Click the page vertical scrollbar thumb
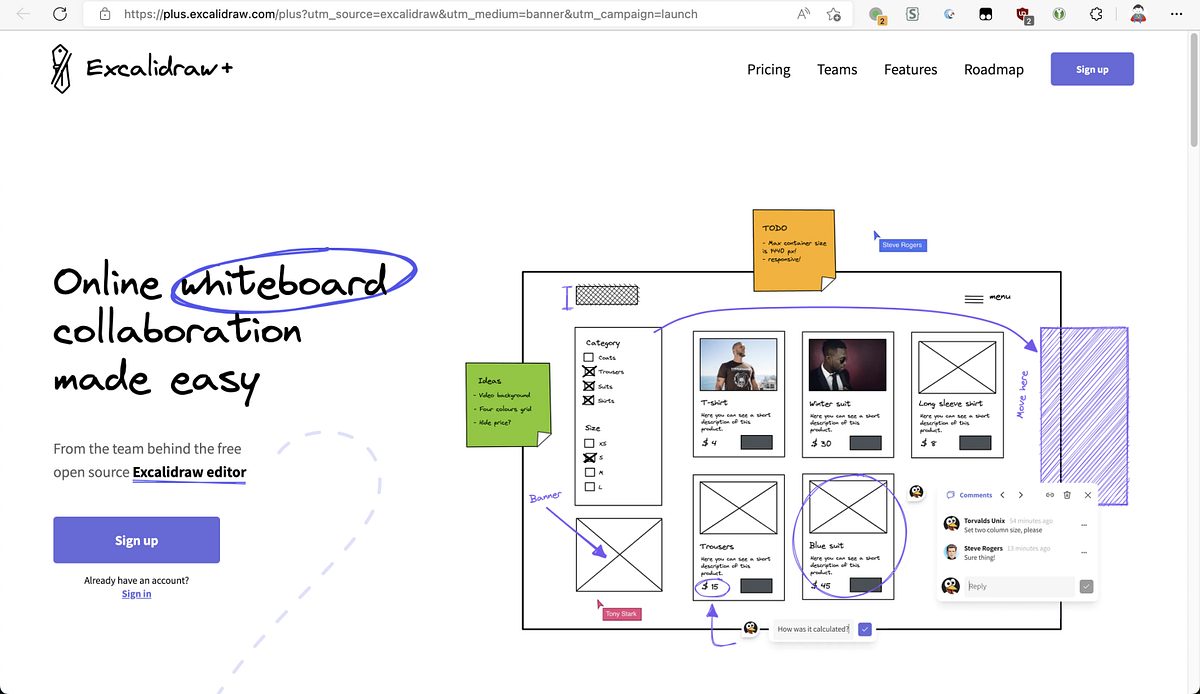The image size is (1200, 694). tap(1193, 89)
